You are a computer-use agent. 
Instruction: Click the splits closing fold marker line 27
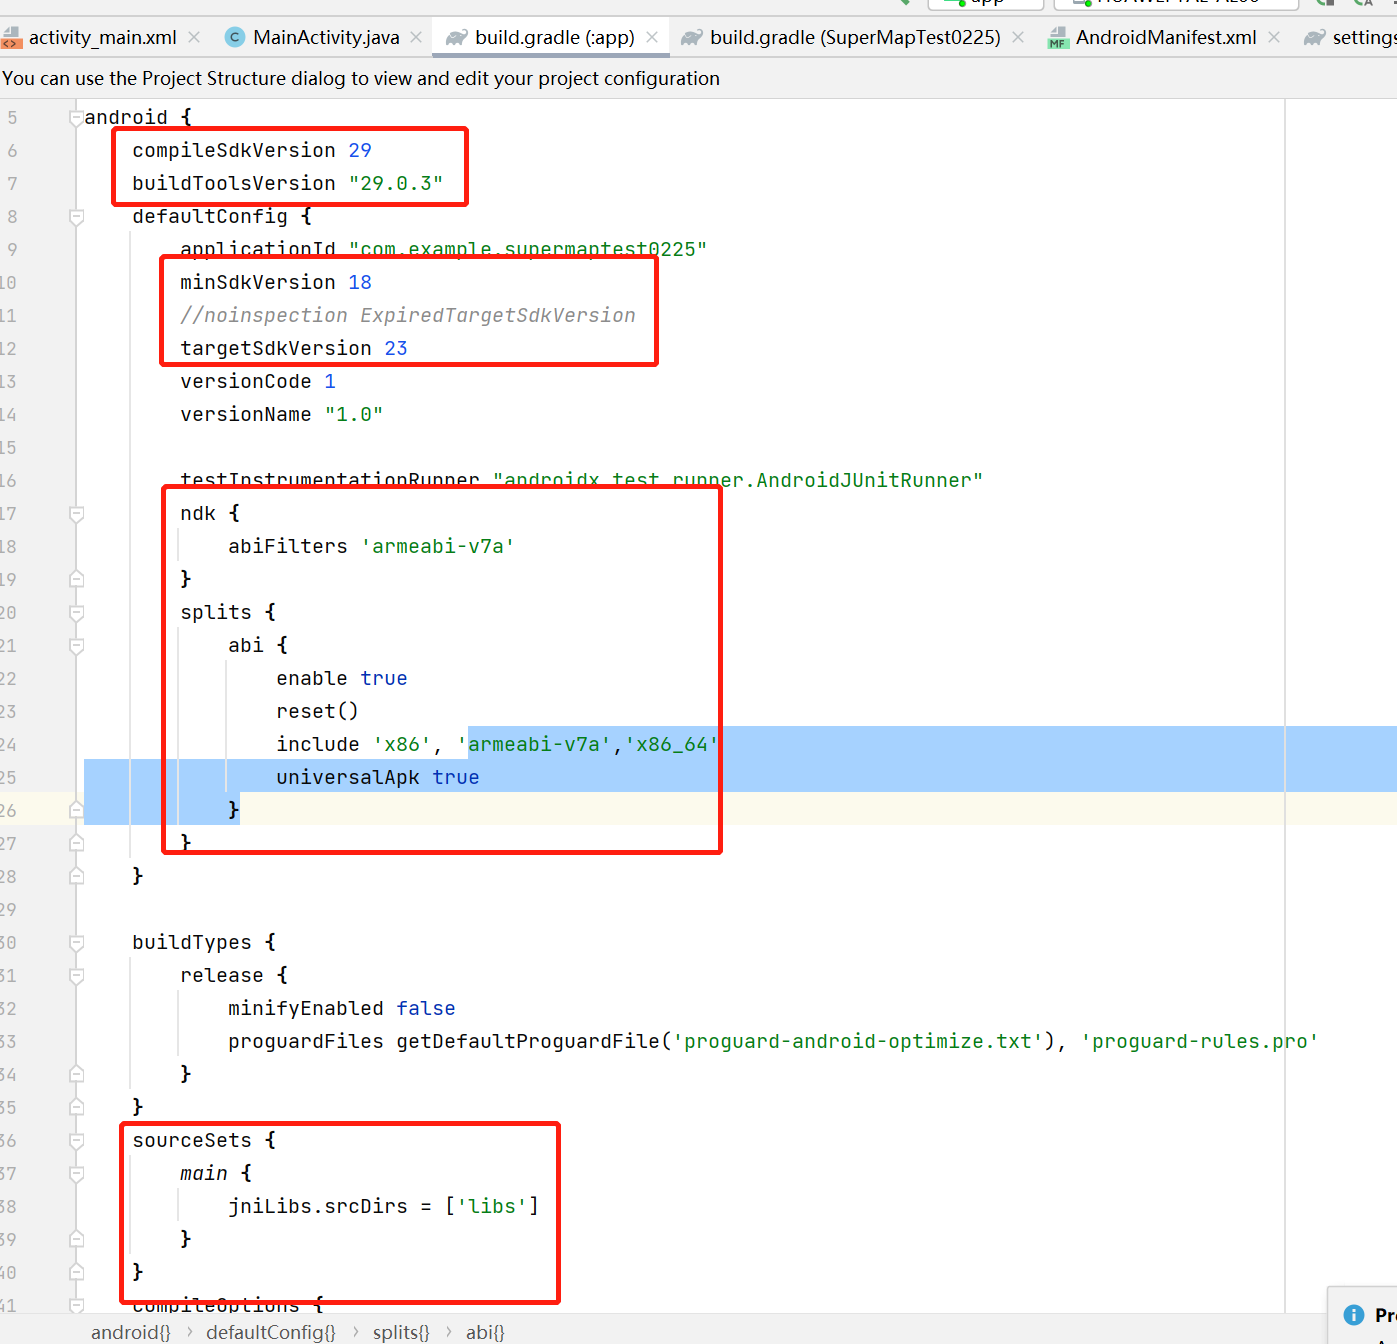pyautogui.click(x=76, y=843)
